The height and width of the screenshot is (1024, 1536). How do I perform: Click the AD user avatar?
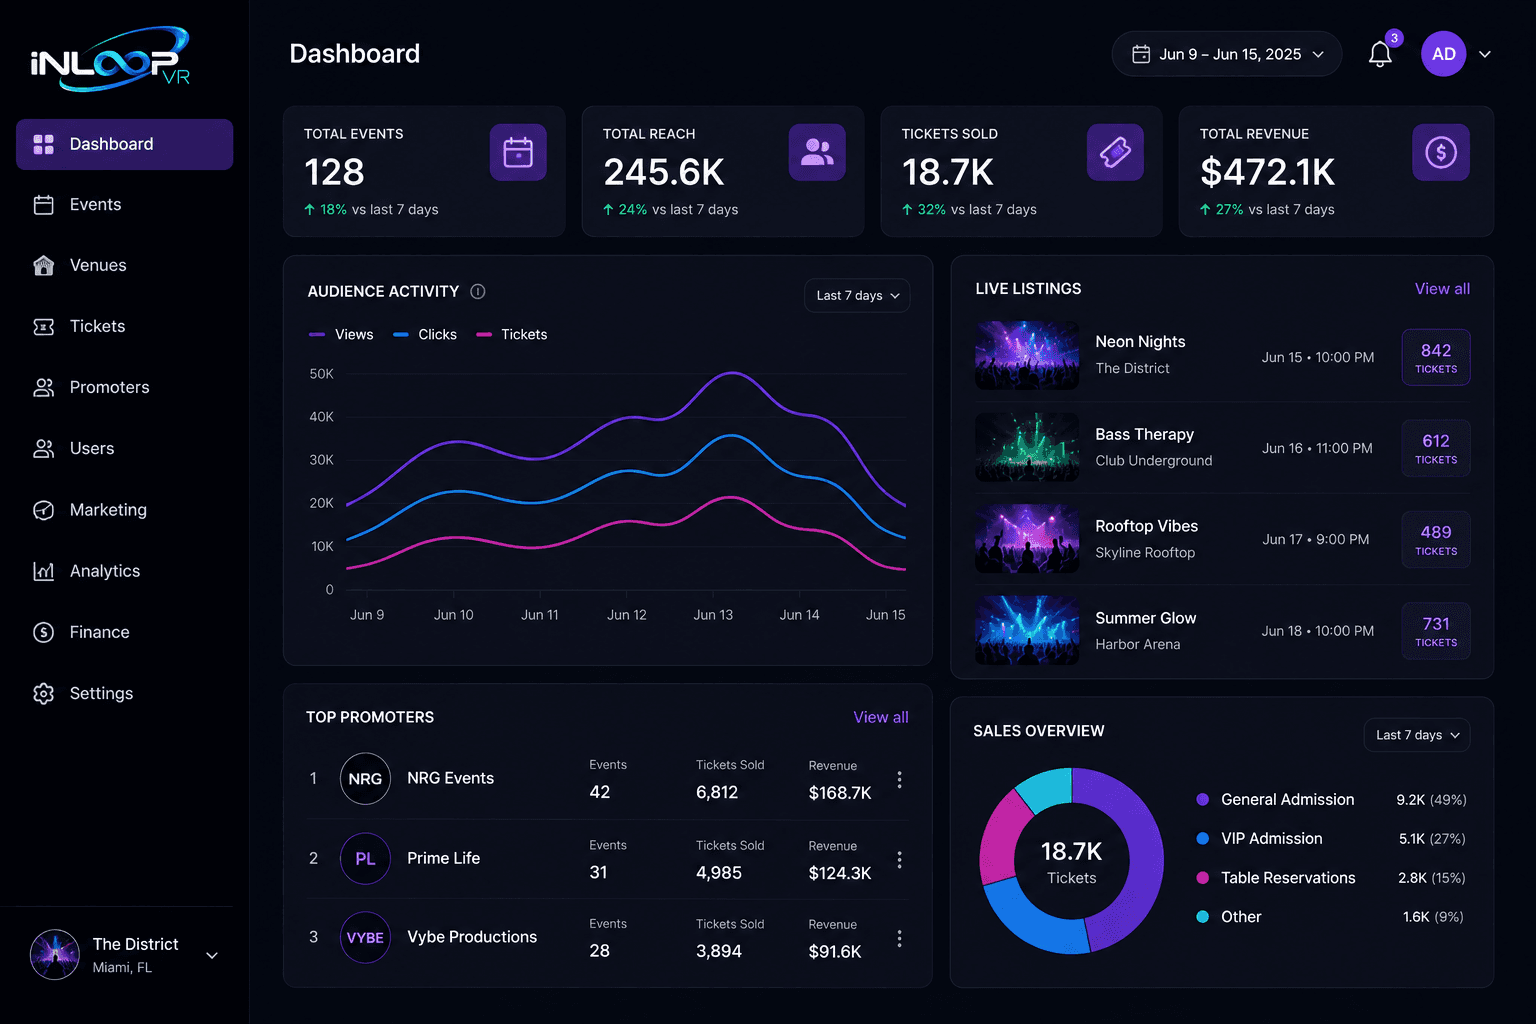pos(1443,54)
